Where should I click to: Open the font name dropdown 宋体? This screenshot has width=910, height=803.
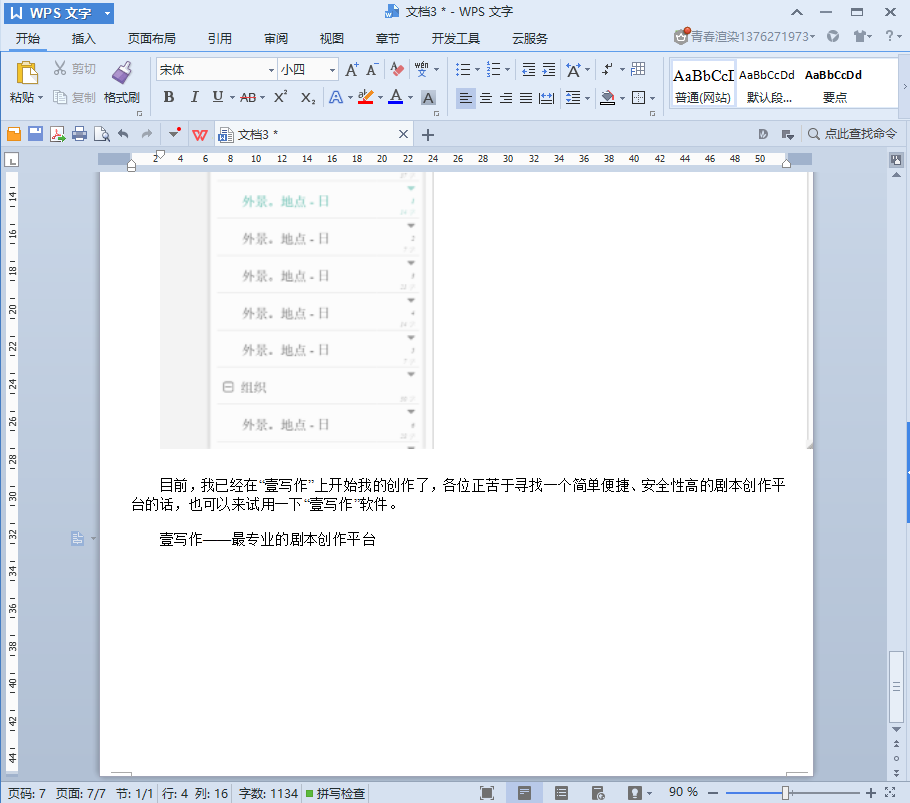tap(271, 70)
